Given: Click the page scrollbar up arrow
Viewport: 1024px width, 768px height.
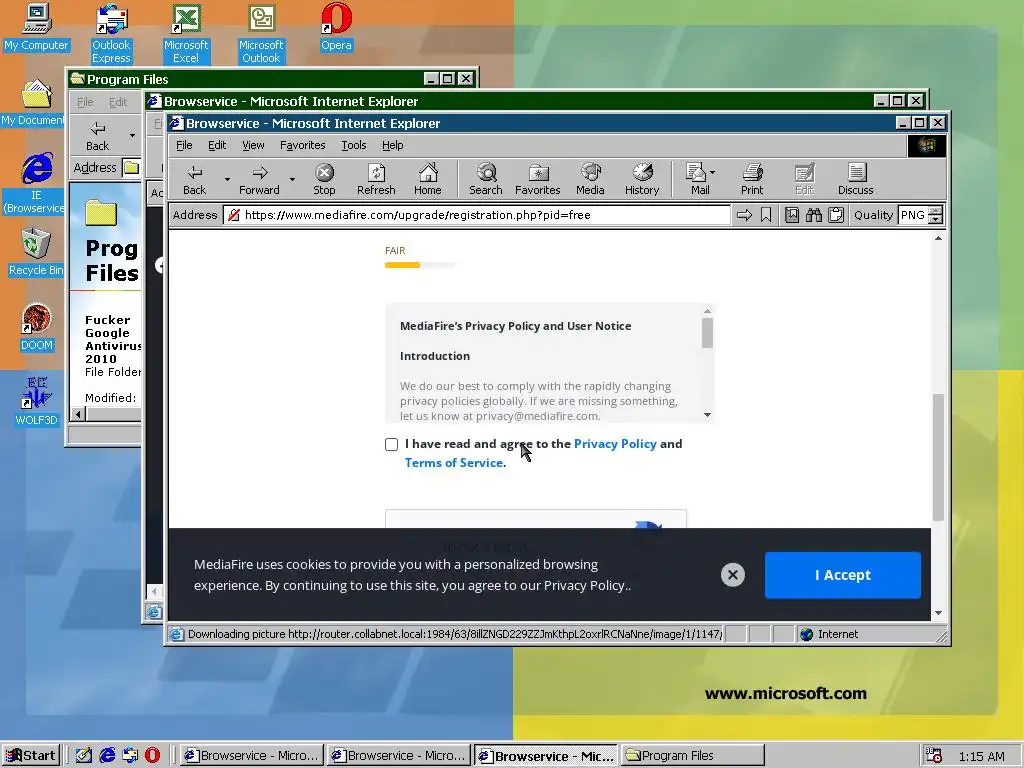Looking at the screenshot, I should pos(938,238).
